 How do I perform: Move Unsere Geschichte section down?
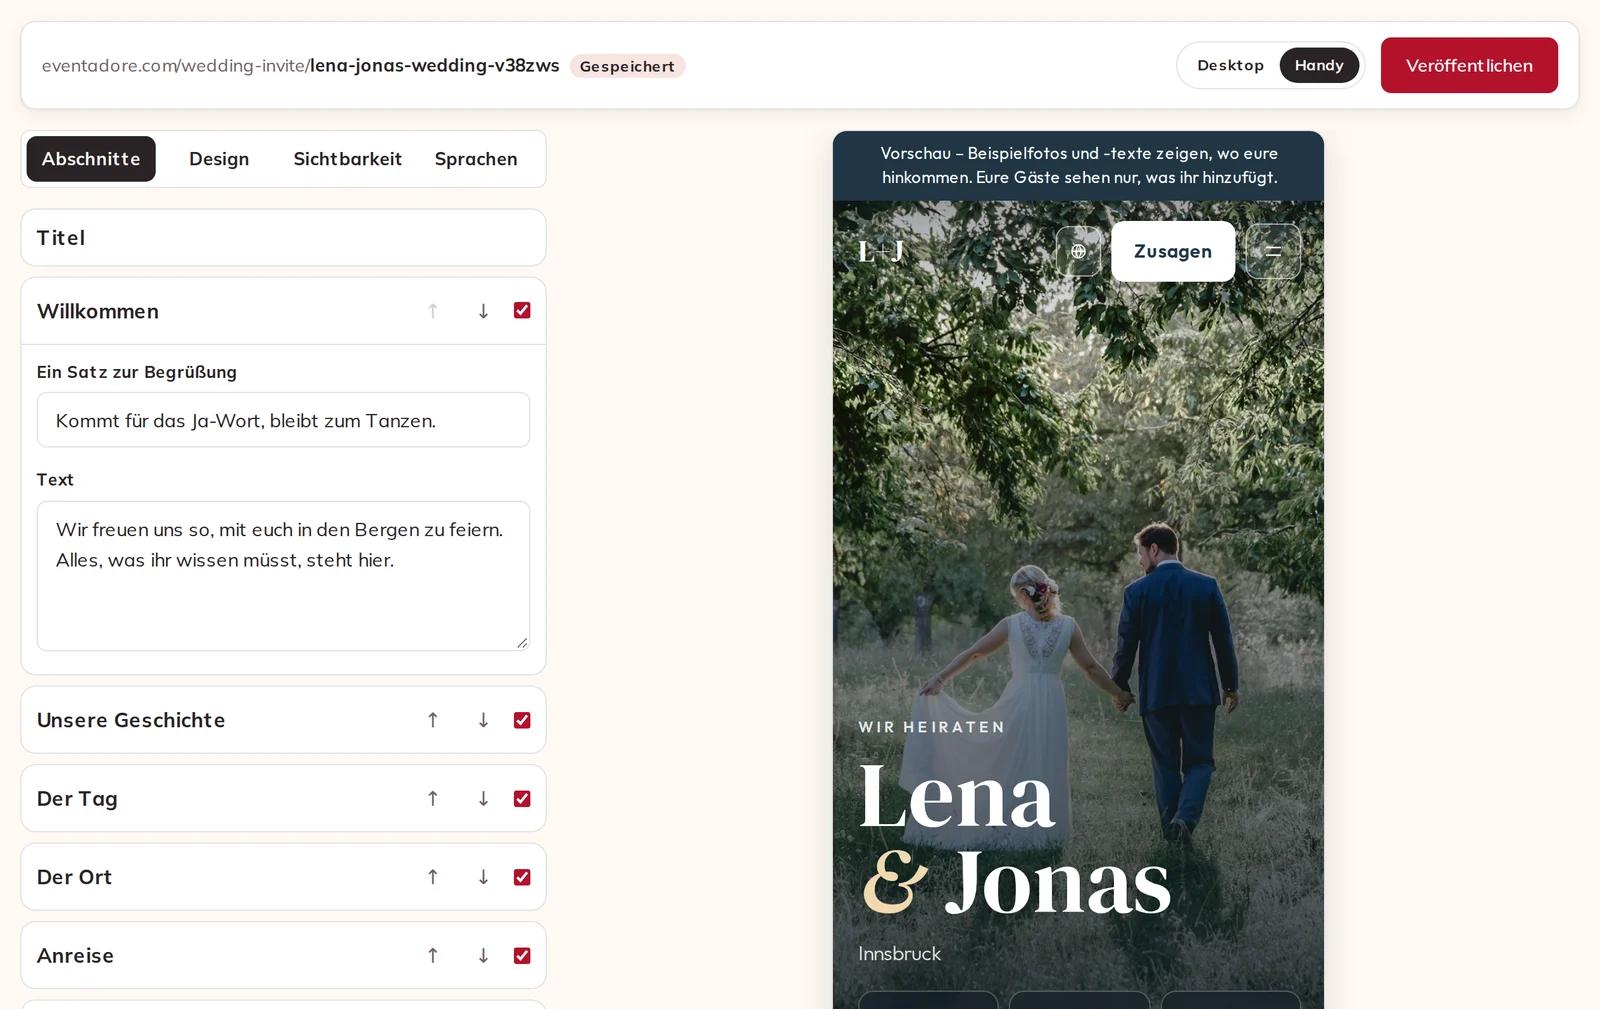483,720
